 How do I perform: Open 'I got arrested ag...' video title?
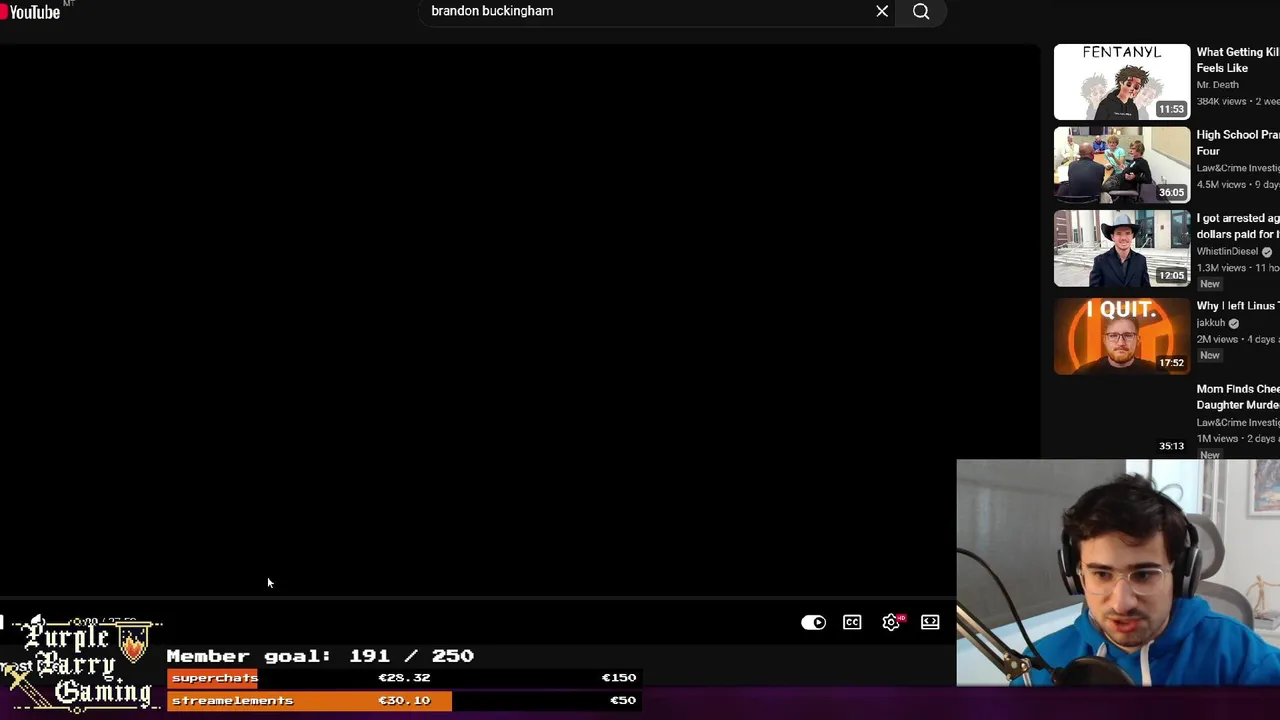pyautogui.click(x=1238, y=226)
